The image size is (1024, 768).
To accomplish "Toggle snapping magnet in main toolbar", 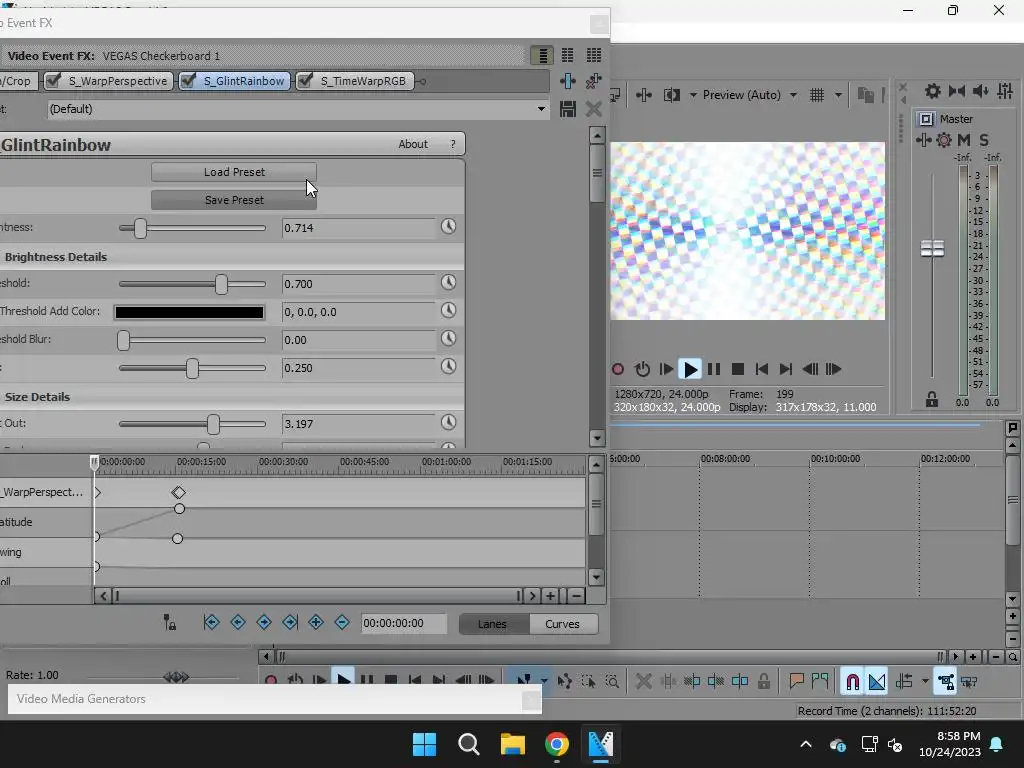I will [852, 682].
